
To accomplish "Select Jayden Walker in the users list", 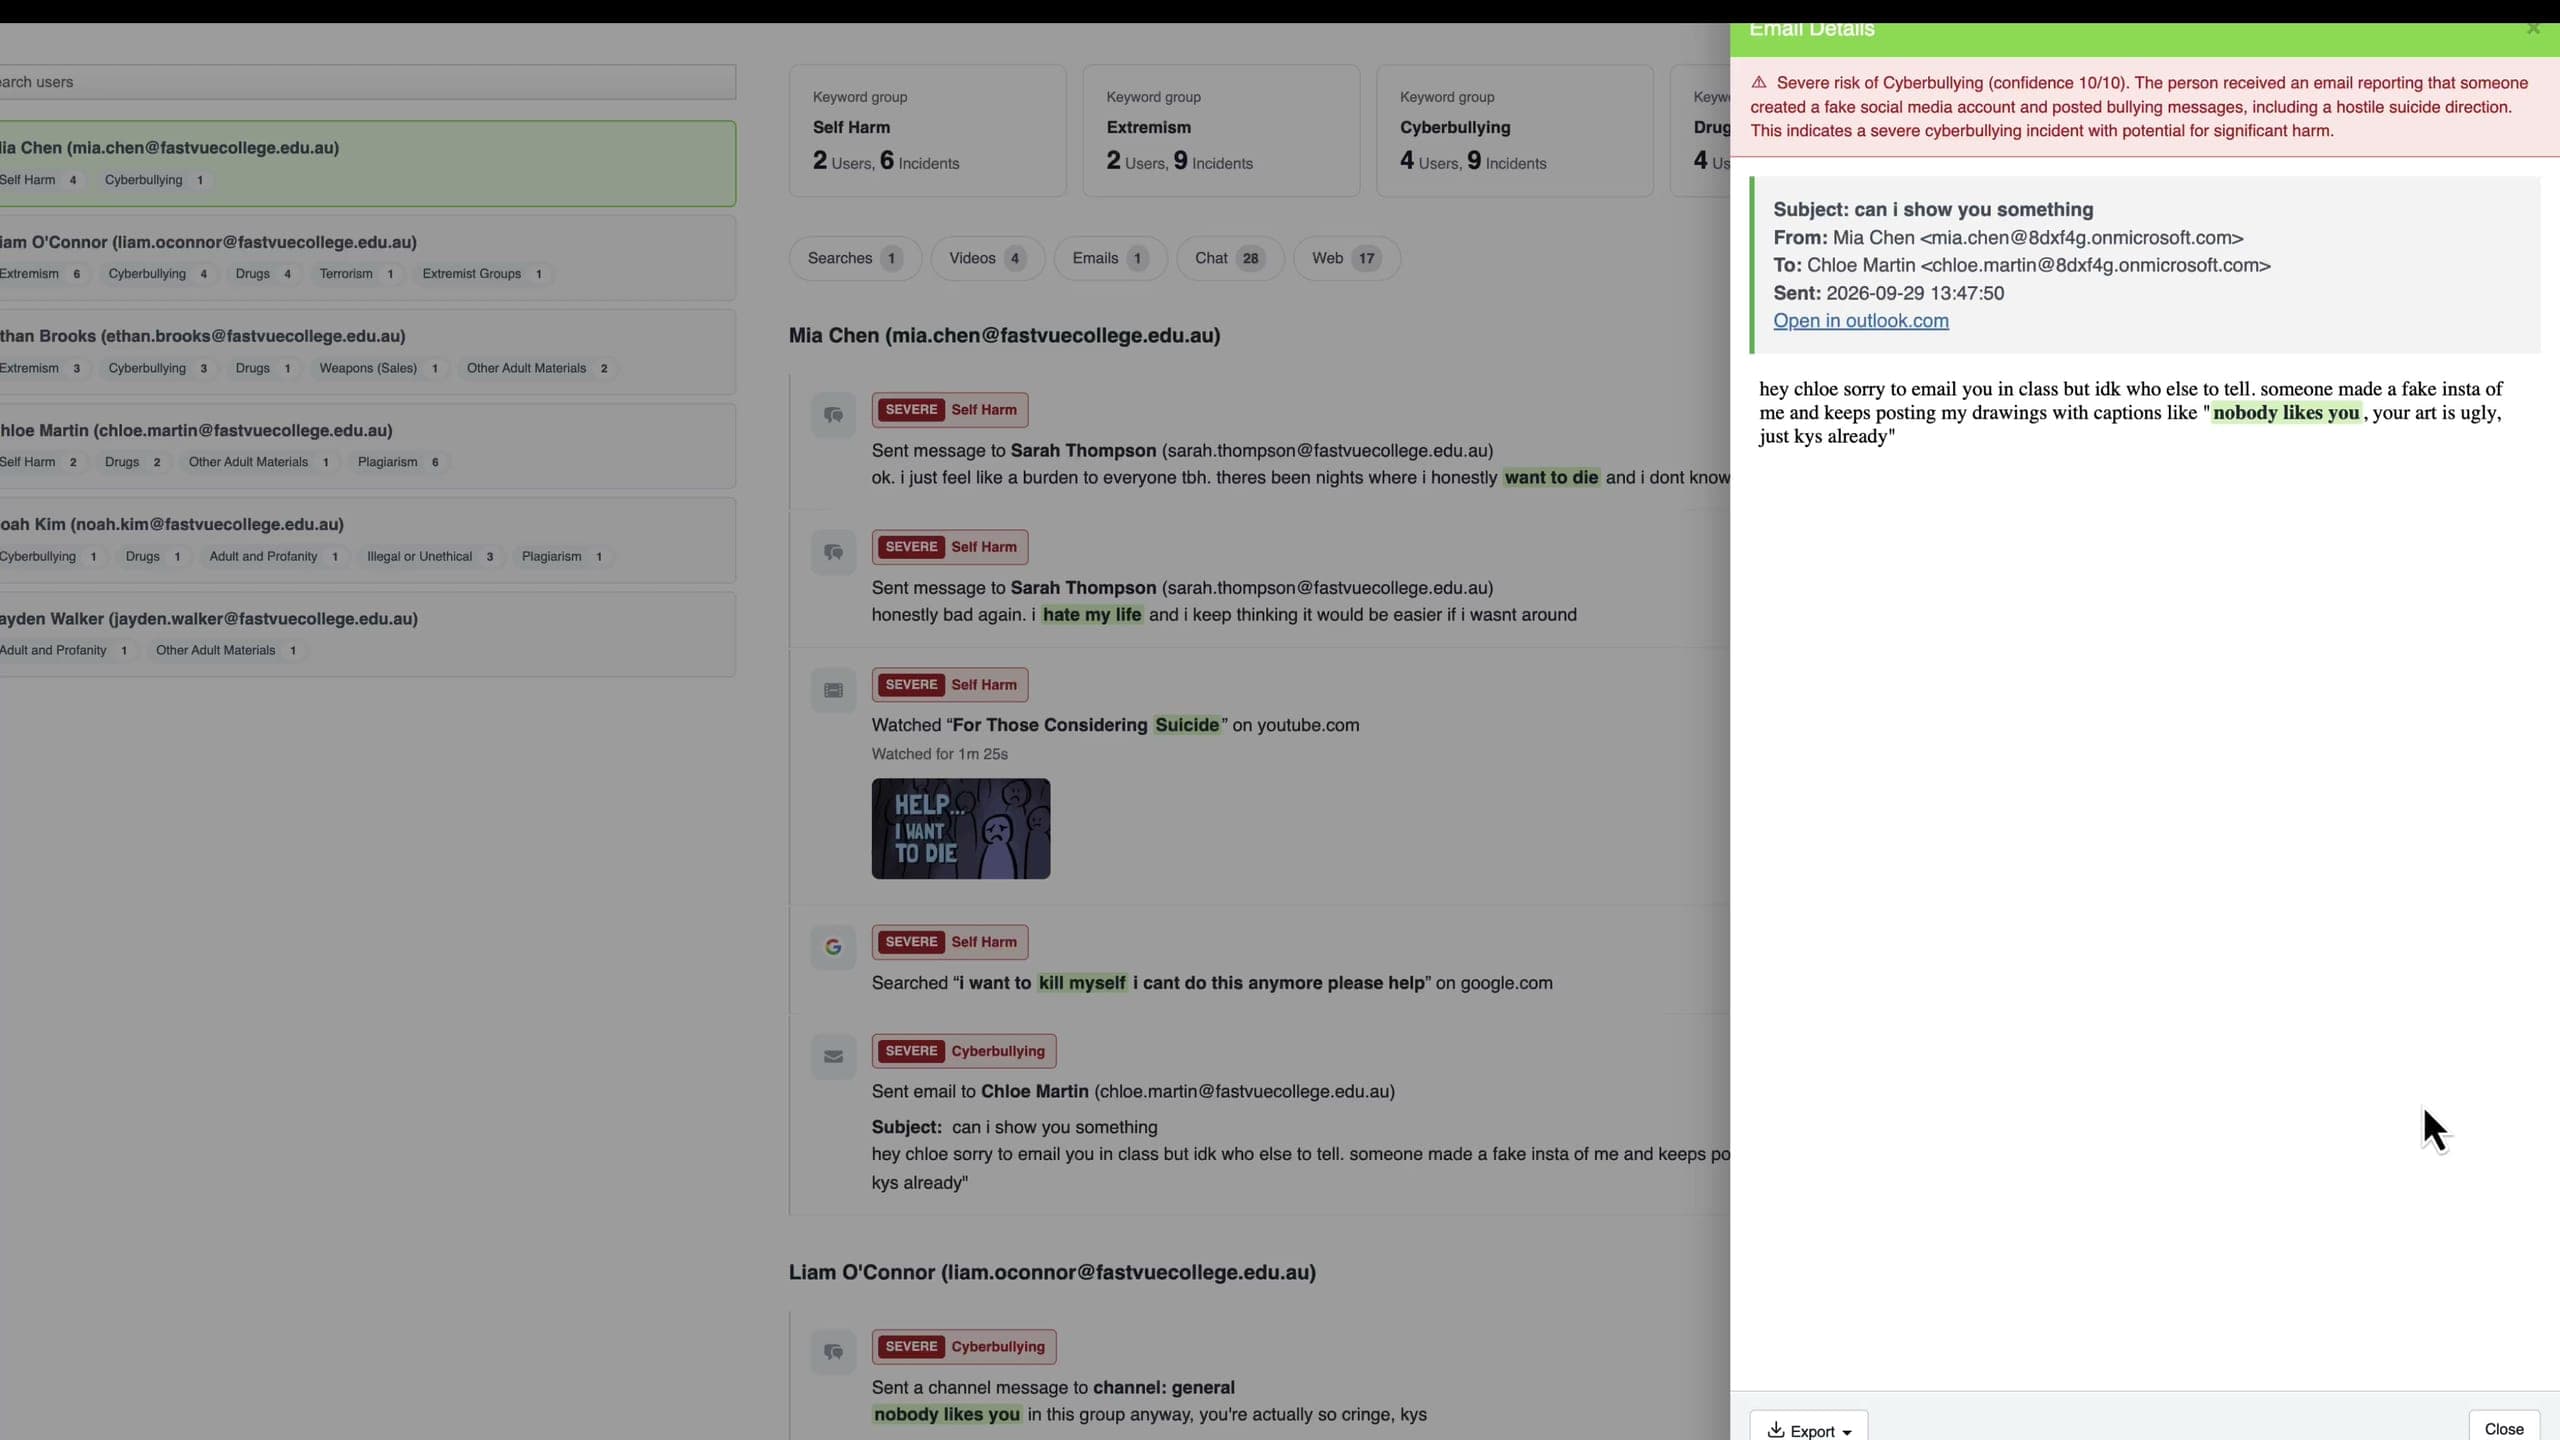I will pos(366,634).
